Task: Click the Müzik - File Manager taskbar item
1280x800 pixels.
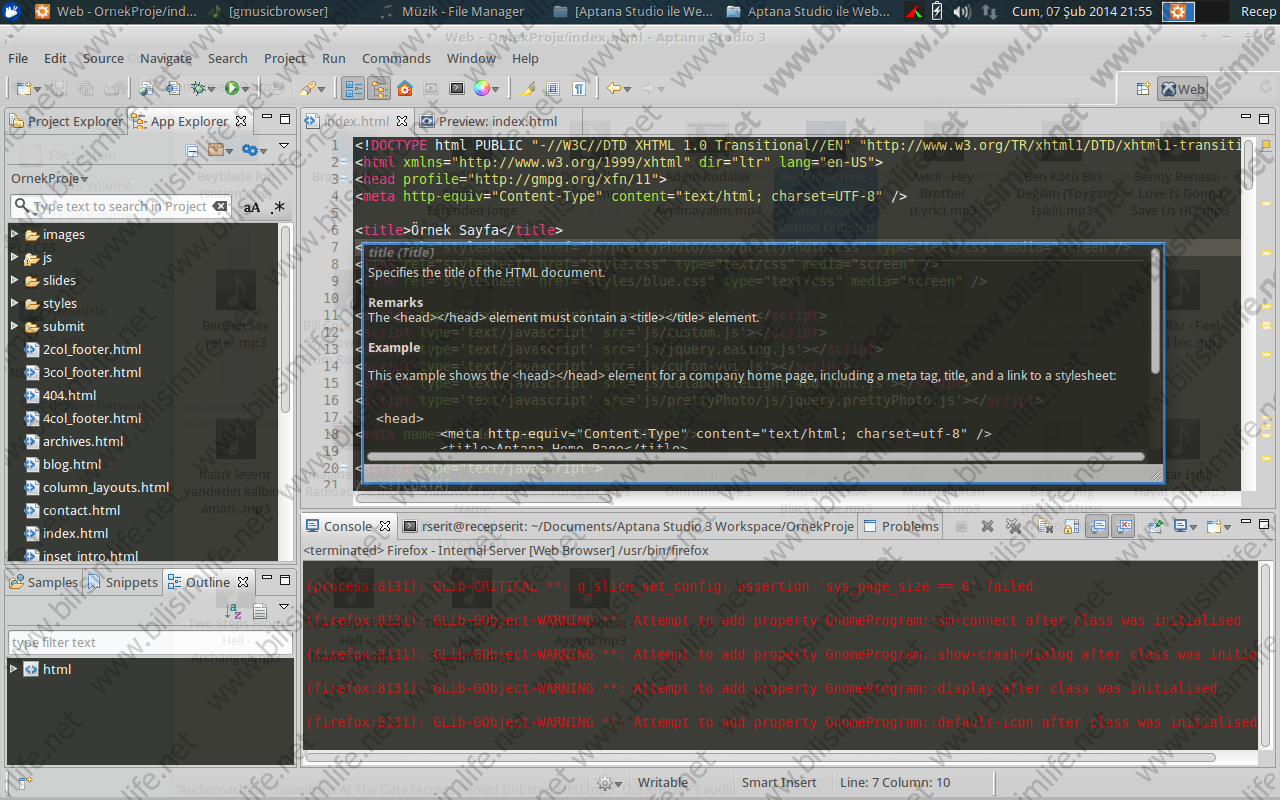Action: tap(455, 11)
